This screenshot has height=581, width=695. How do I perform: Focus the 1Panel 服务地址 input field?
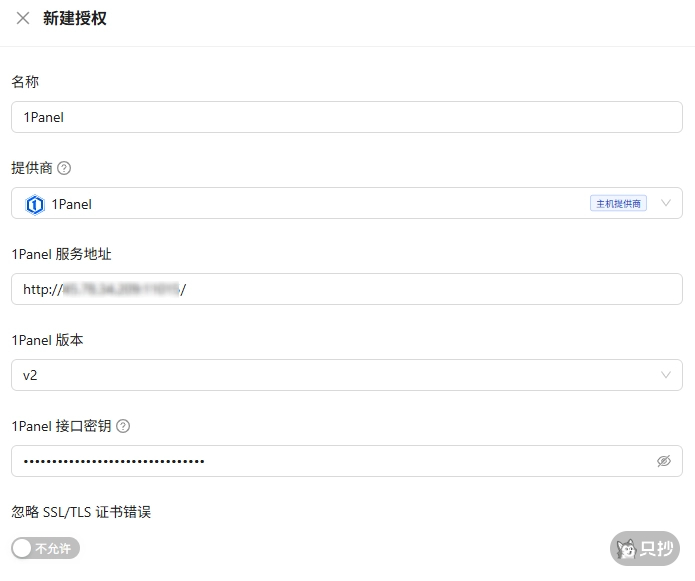coord(346,289)
